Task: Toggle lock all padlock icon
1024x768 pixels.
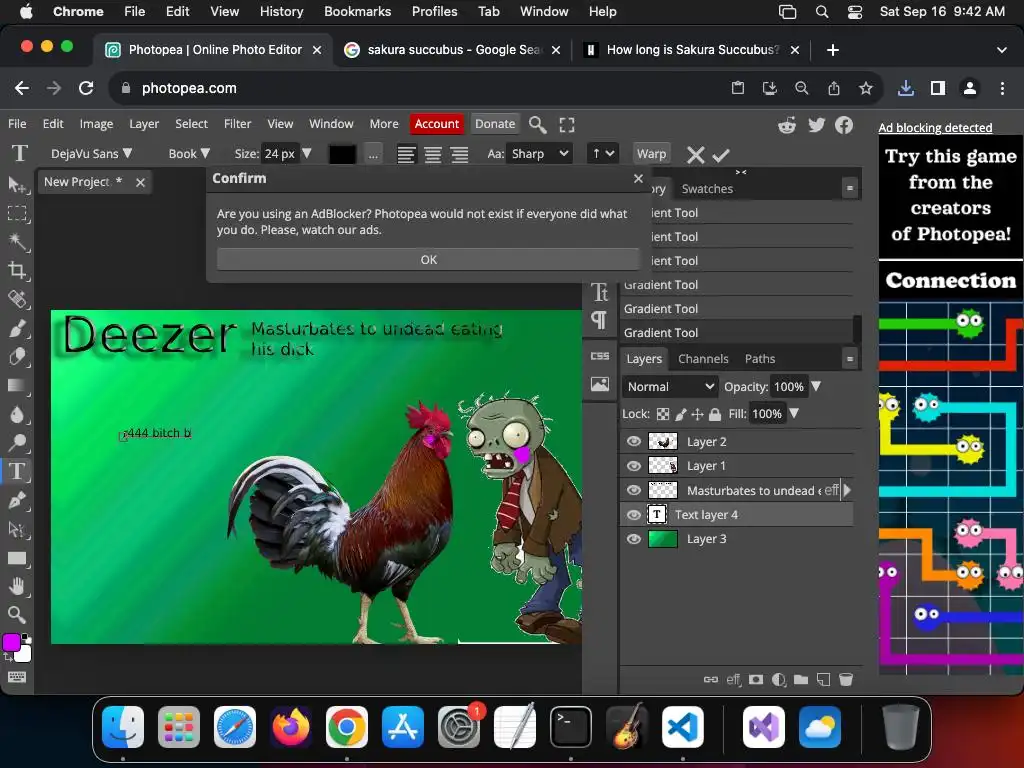Action: coord(715,414)
